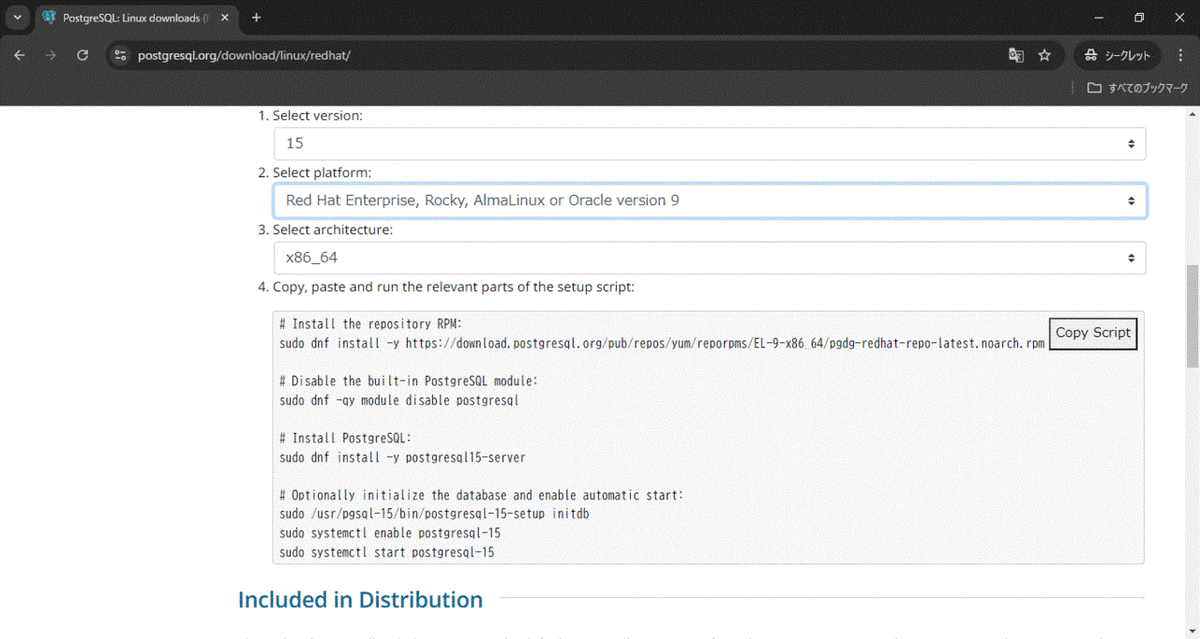Screen dimensions: 1200x639
Task: Click the 'systemctl start postgresql-15' line
Action: pos(387,552)
